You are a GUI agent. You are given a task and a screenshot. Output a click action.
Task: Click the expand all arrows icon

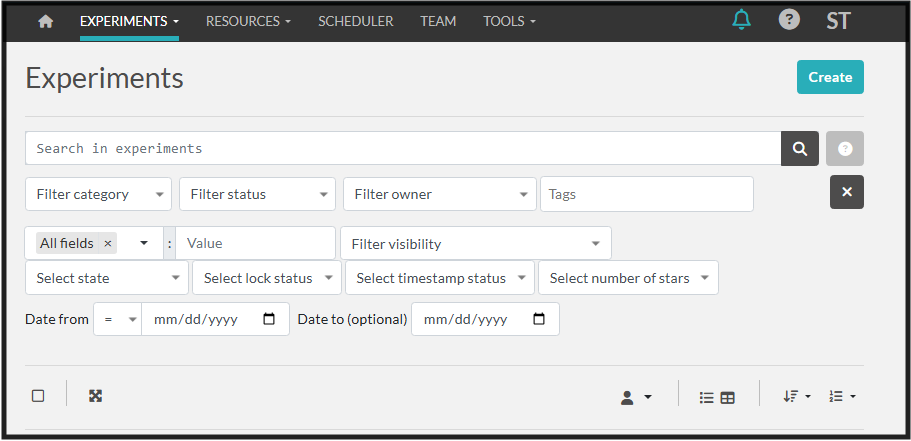tap(95, 396)
